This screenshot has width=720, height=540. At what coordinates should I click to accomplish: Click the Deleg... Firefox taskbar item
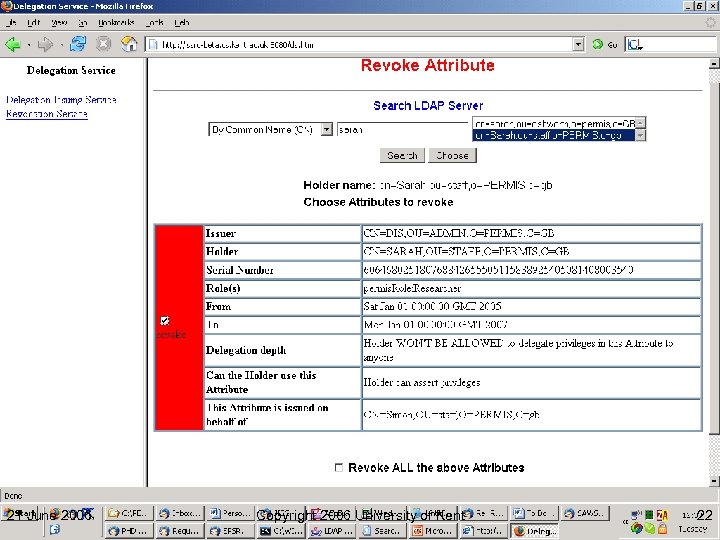point(534,531)
